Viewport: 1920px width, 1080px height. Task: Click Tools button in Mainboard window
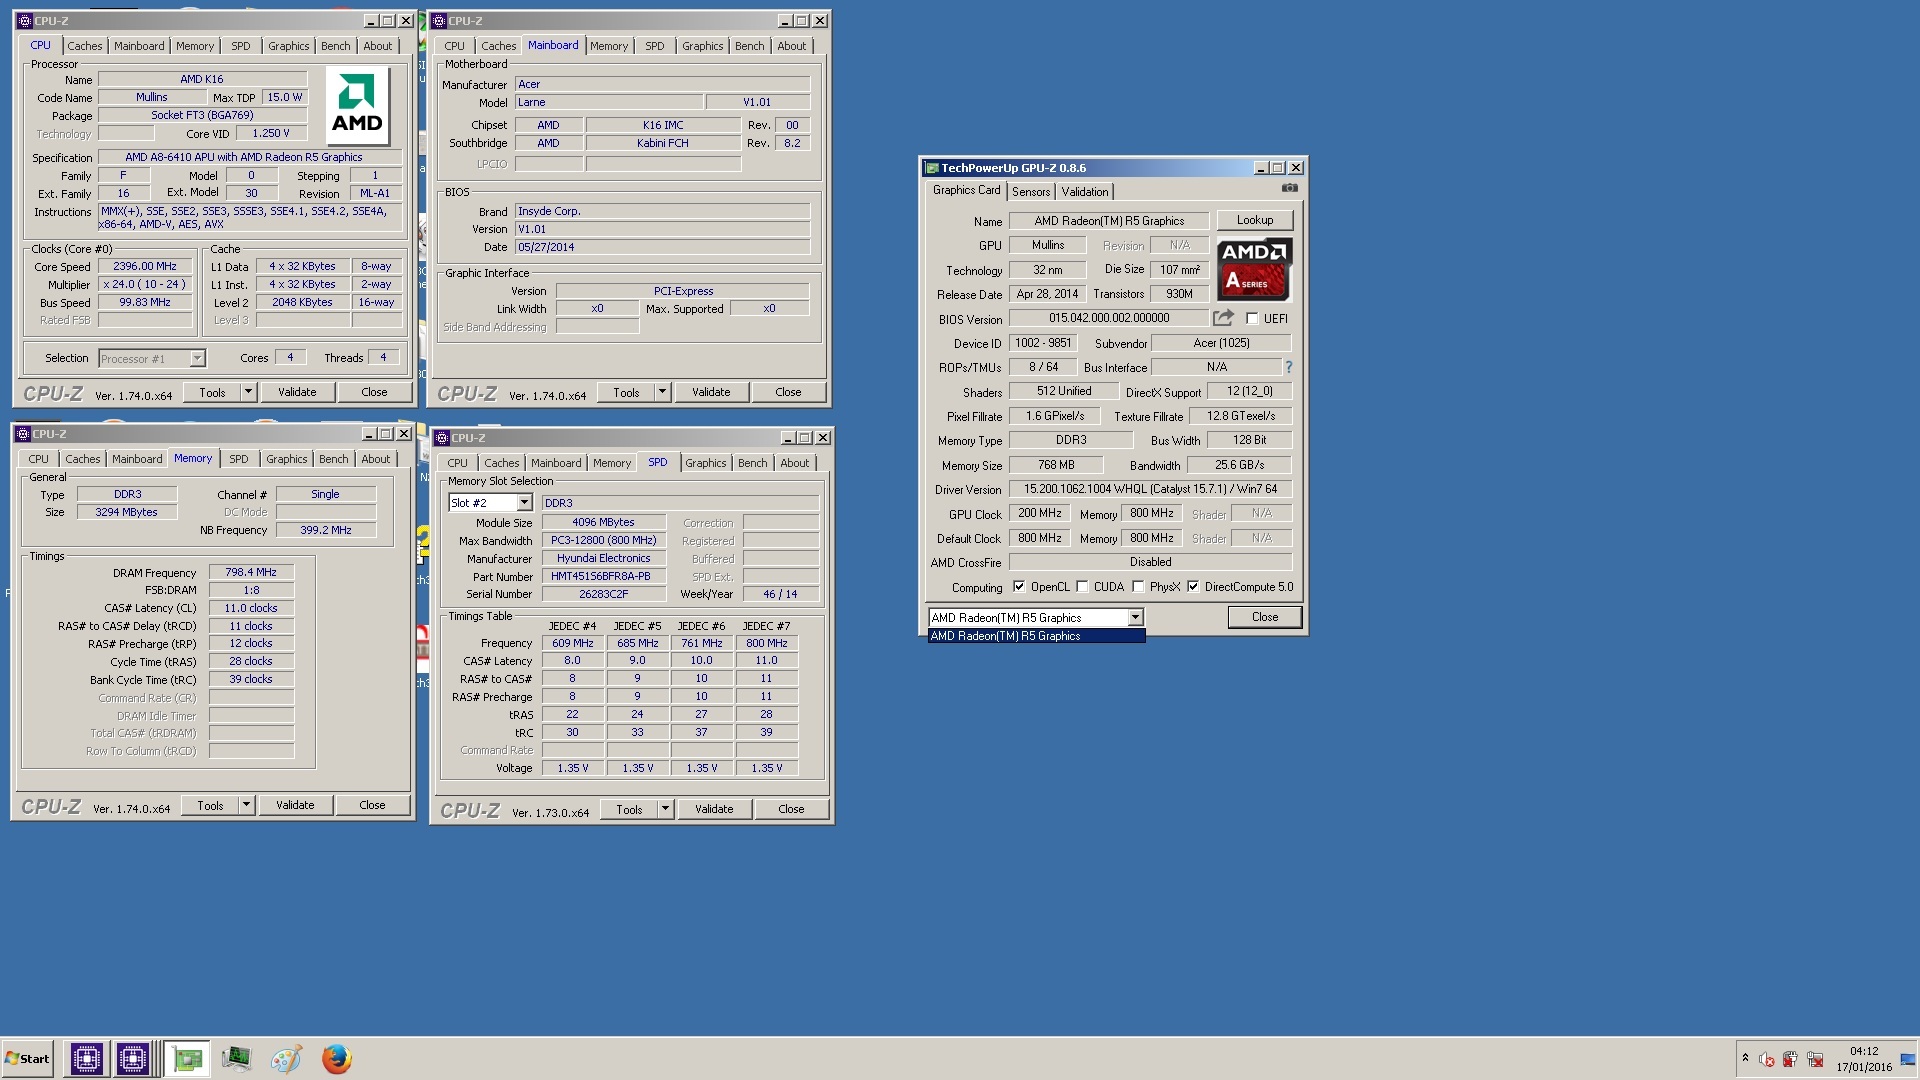pos(626,392)
